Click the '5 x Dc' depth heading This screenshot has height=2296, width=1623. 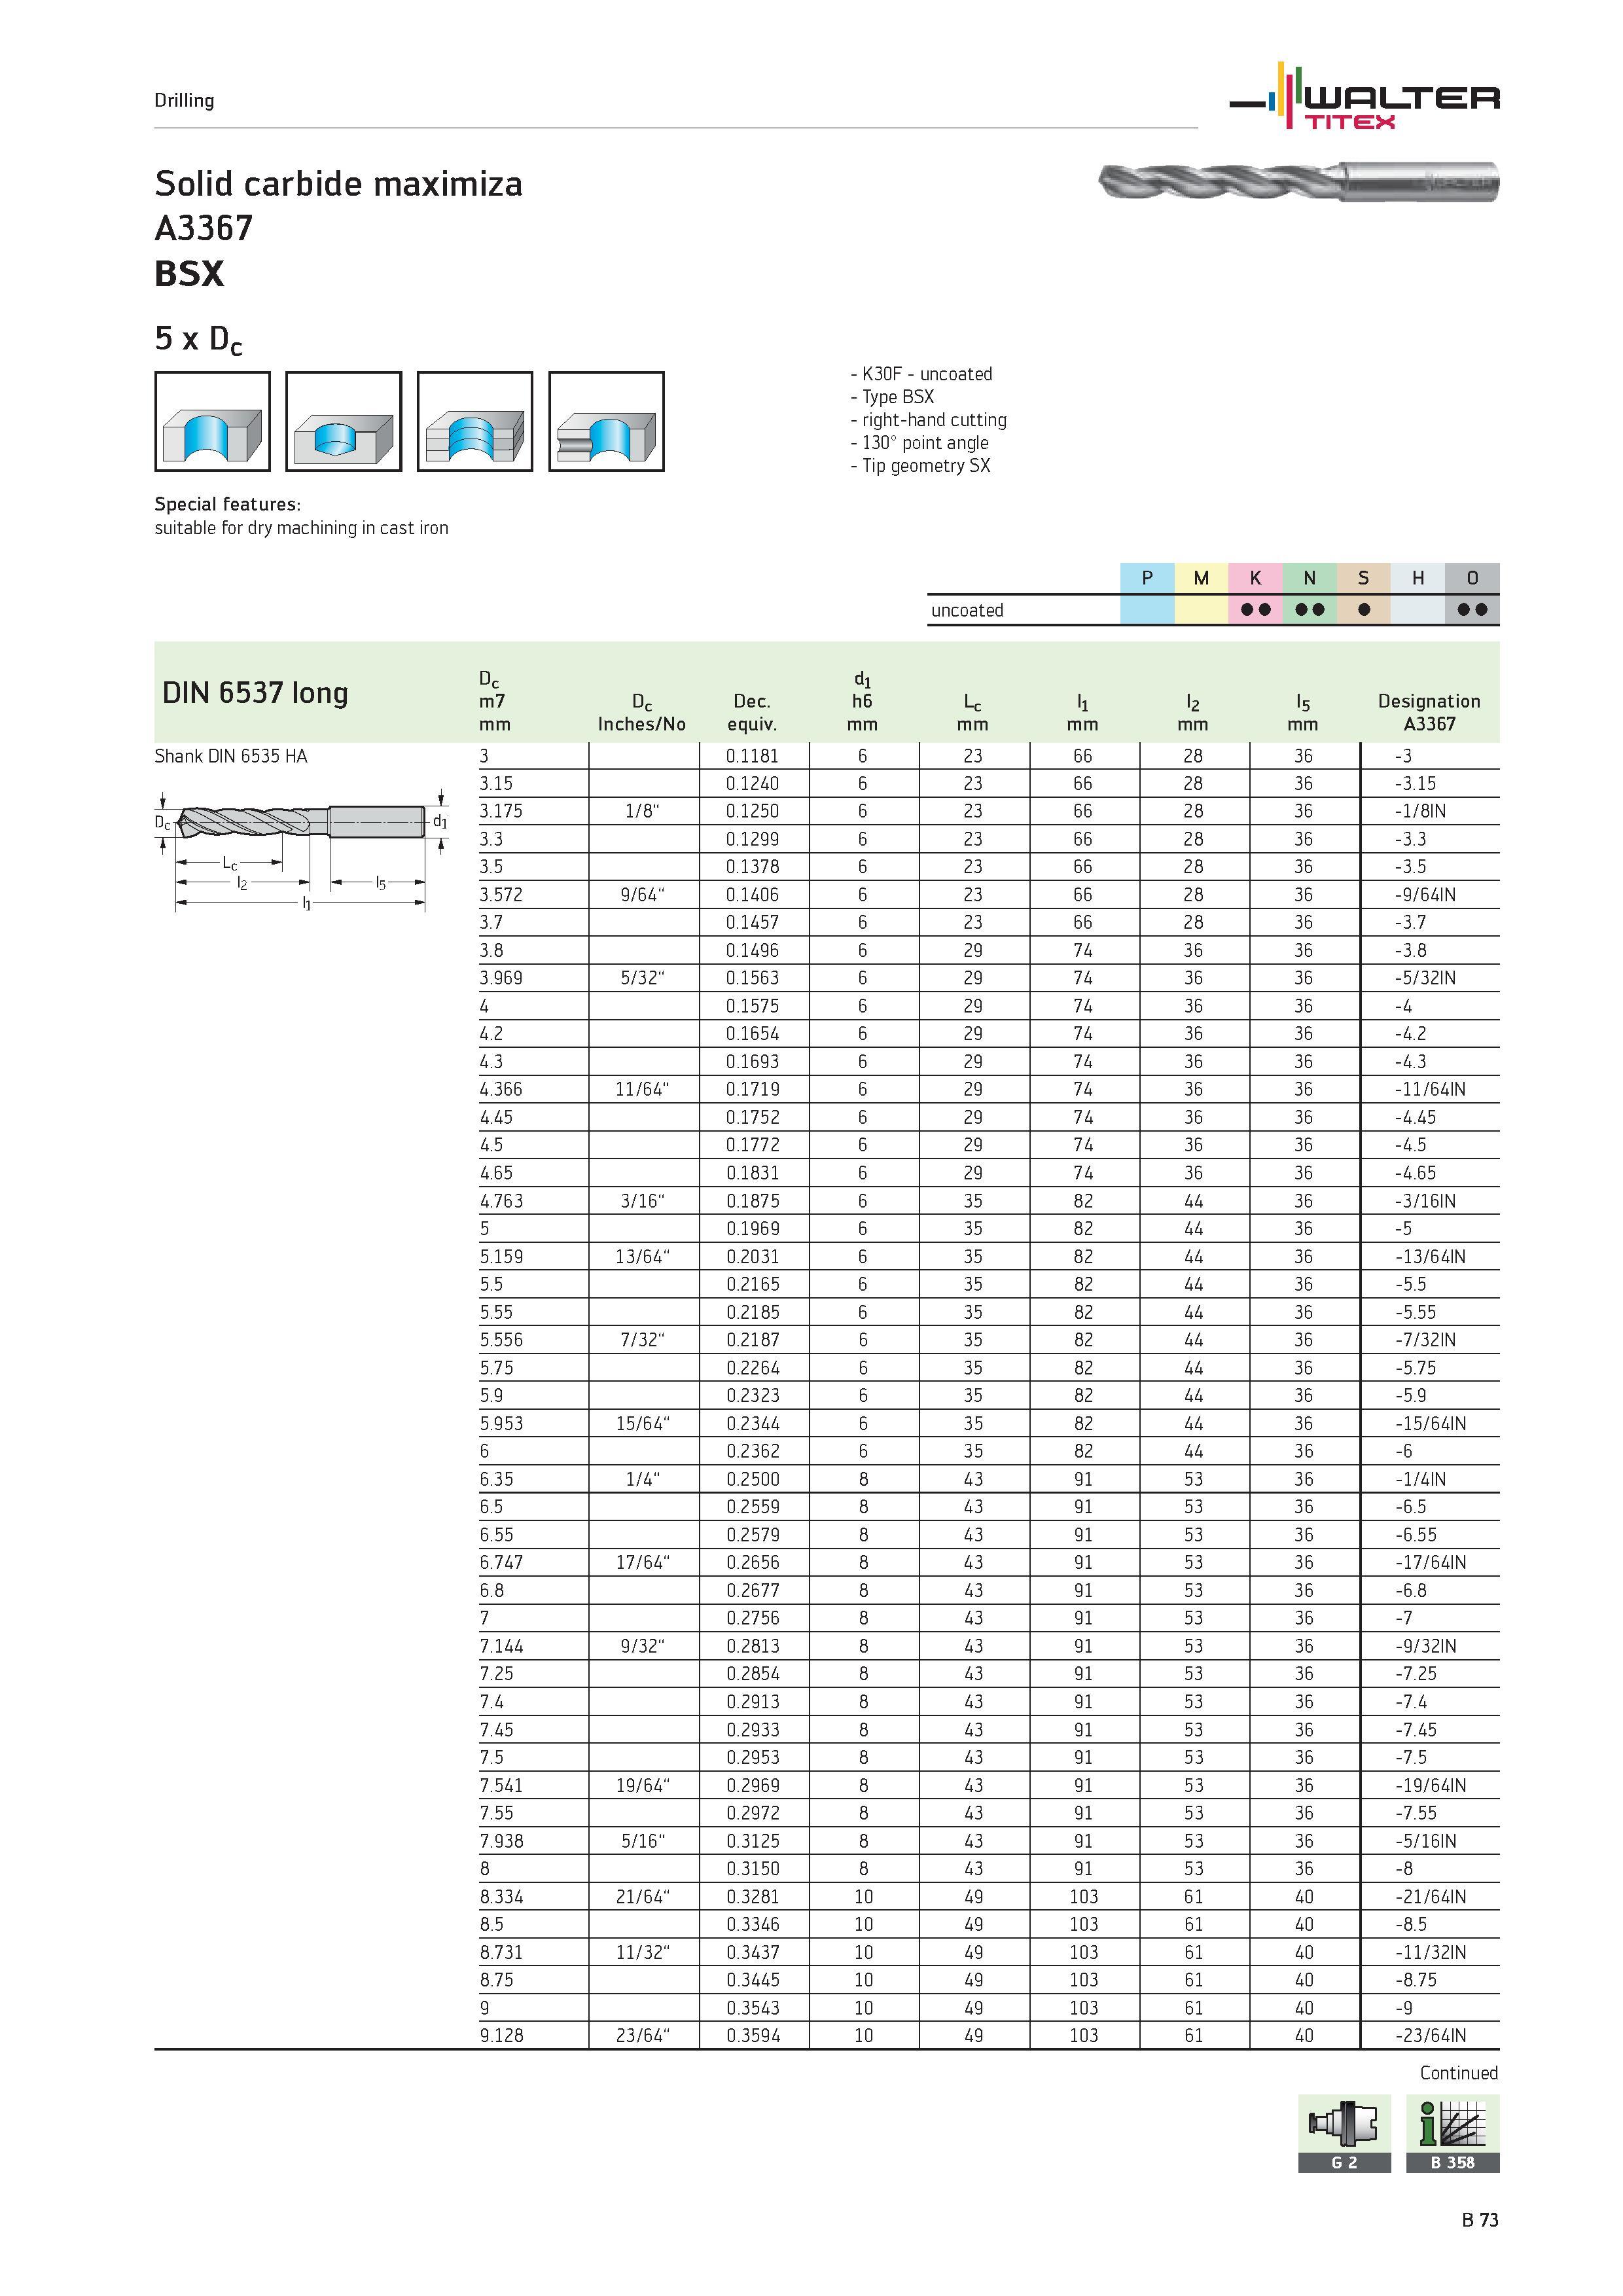coord(198,340)
